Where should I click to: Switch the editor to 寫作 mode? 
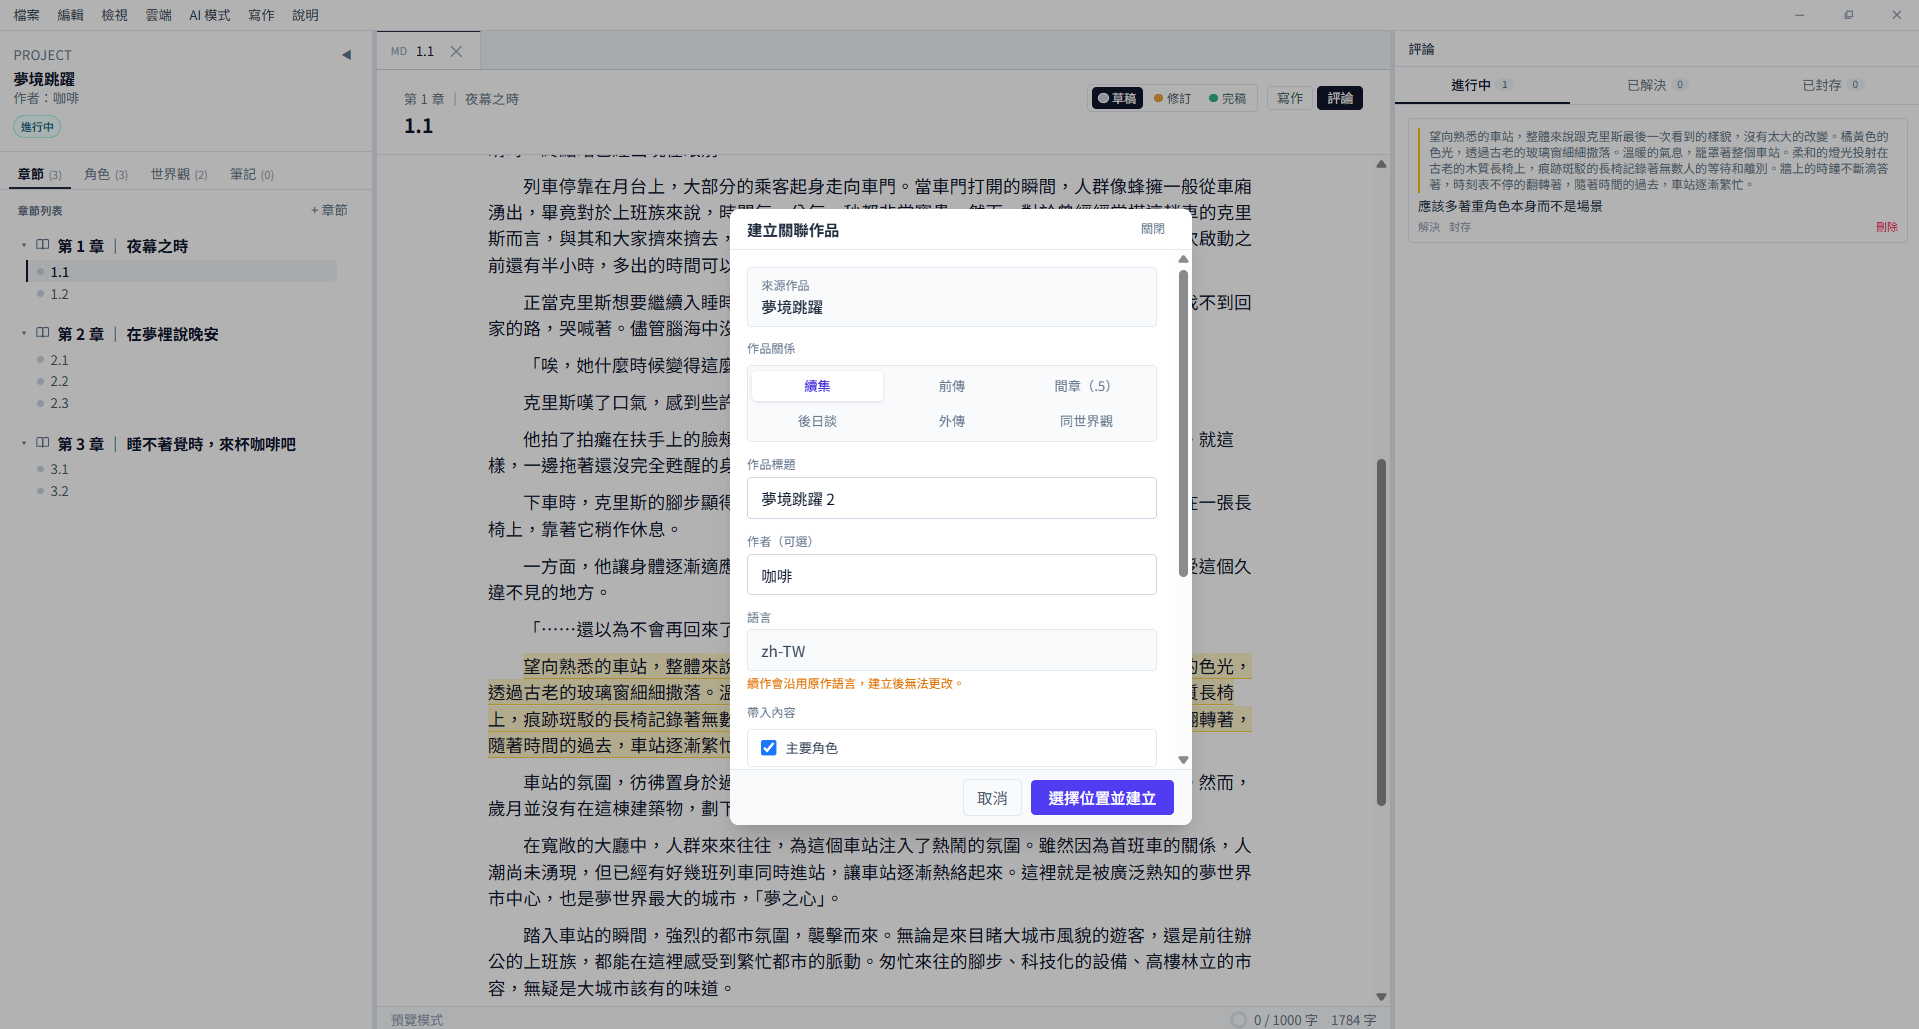tap(1290, 98)
